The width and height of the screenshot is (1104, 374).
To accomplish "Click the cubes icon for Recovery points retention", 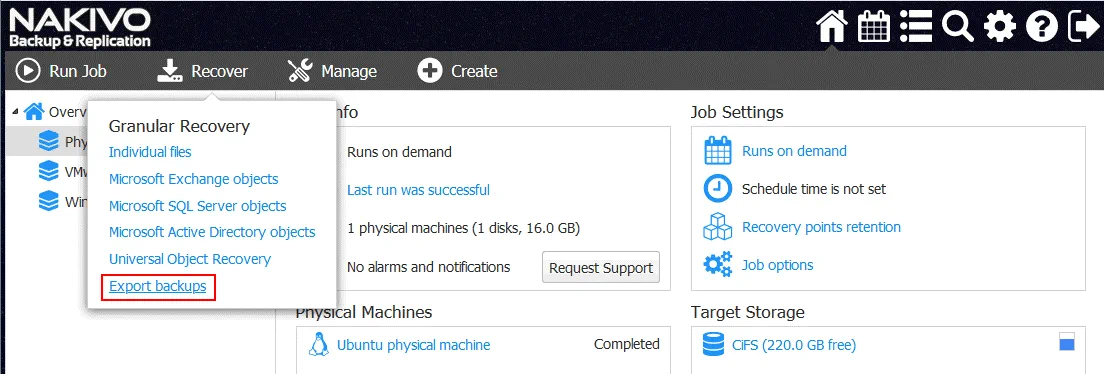I will pos(718,227).
